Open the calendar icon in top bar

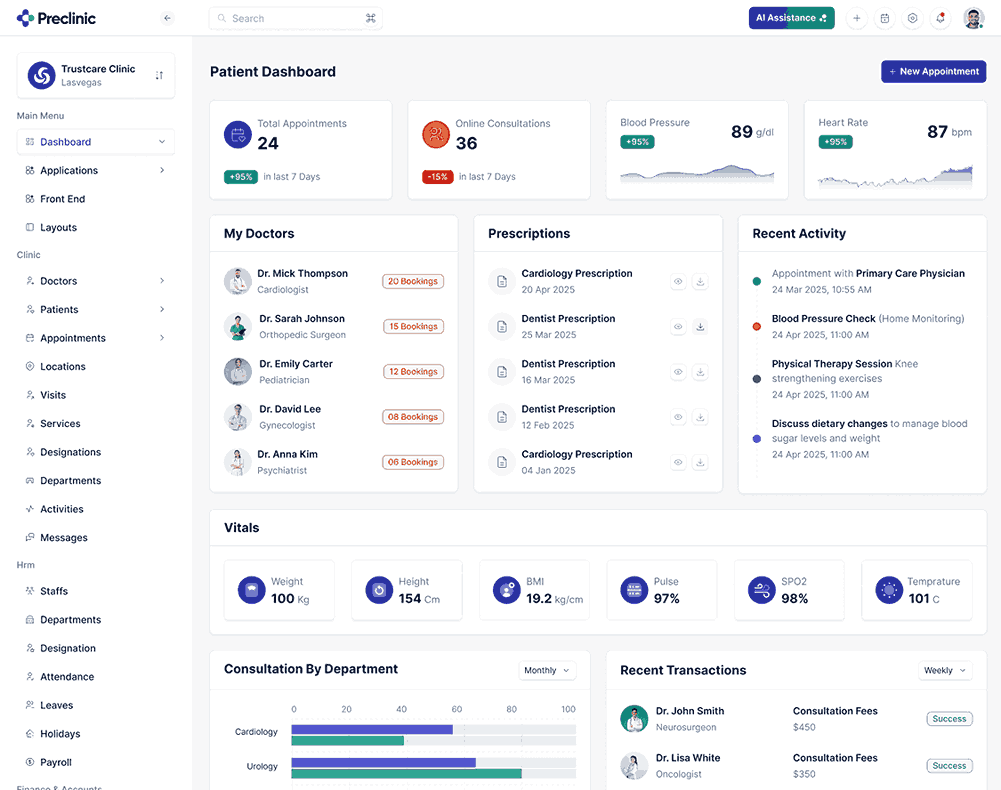pyautogui.click(x=885, y=19)
